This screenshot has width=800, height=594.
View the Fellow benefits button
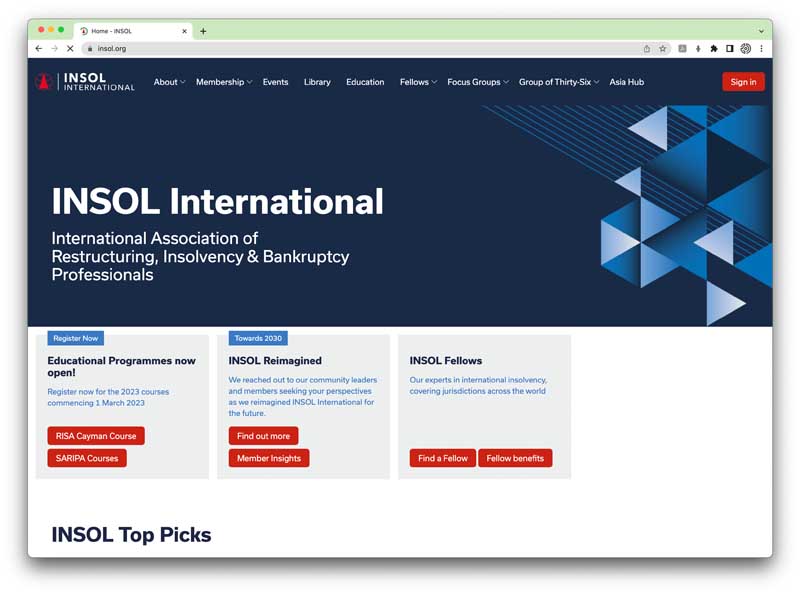(x=515, y=458)
